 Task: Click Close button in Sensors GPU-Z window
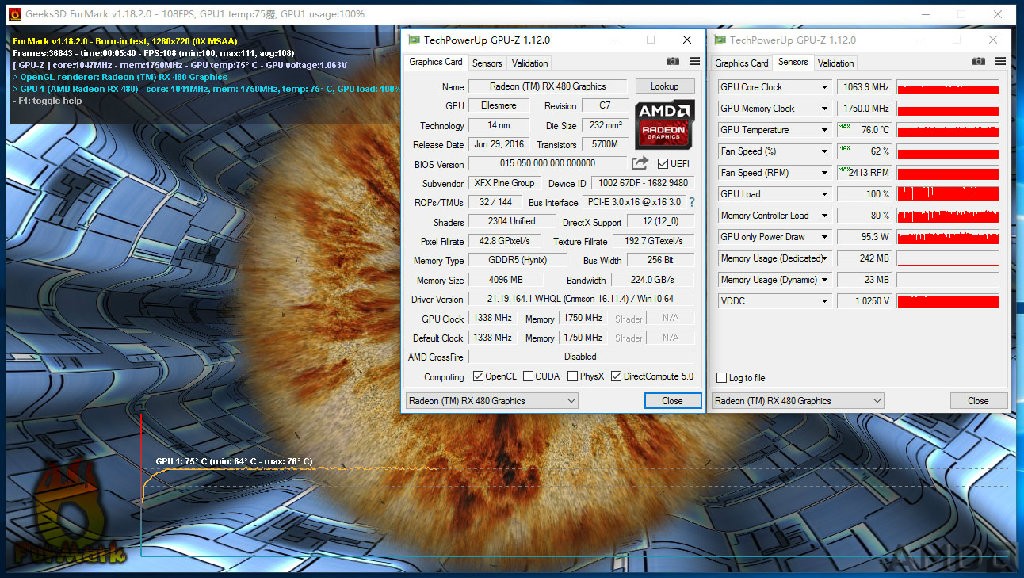[978, 400]
